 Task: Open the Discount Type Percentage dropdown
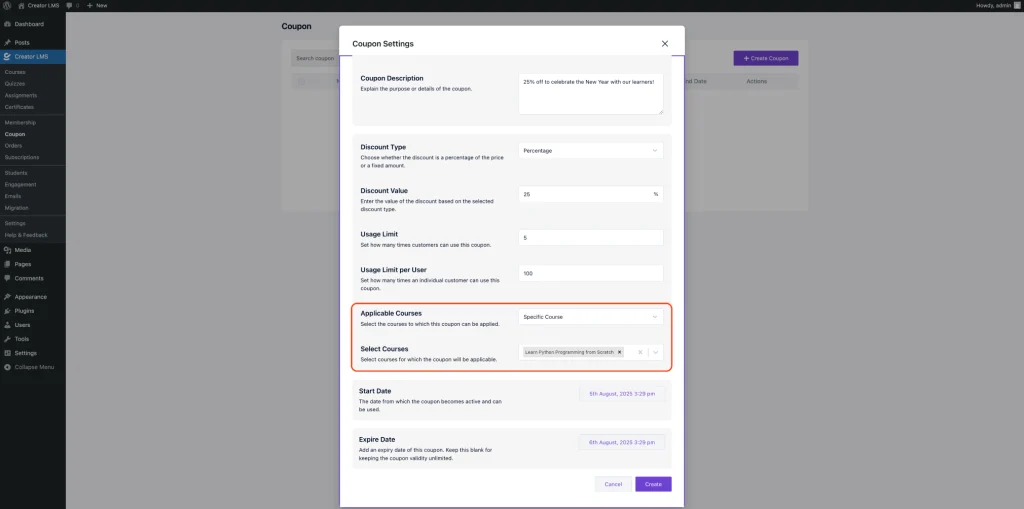coord(591,150)
